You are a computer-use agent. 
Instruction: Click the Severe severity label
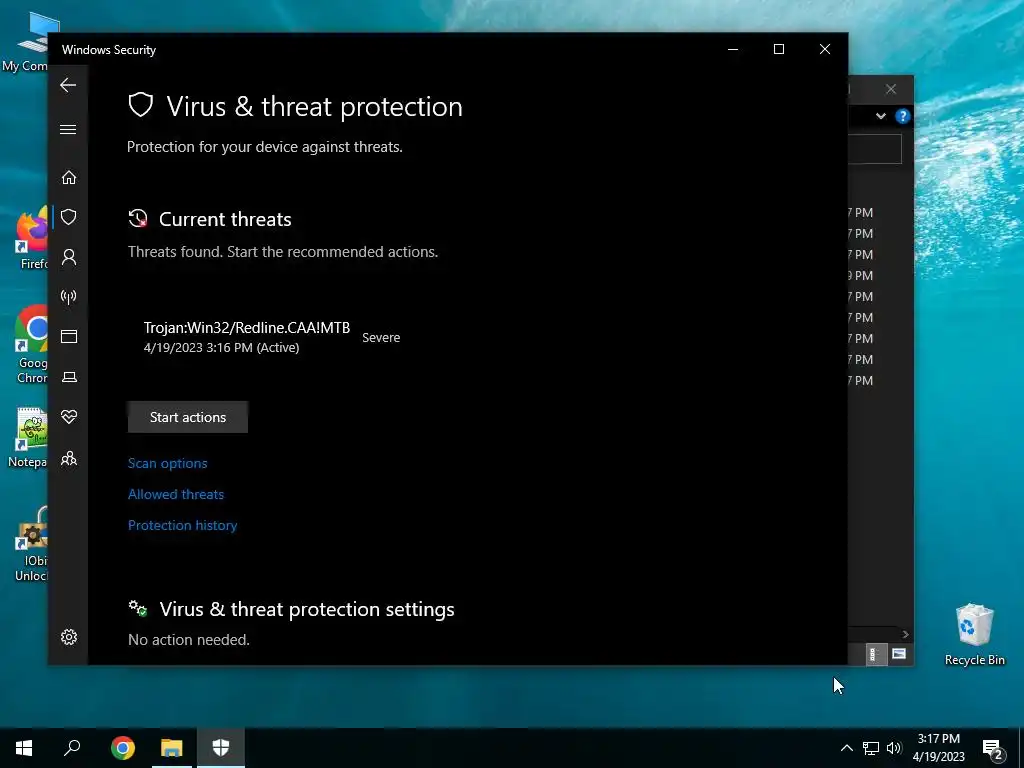[381, 338]
